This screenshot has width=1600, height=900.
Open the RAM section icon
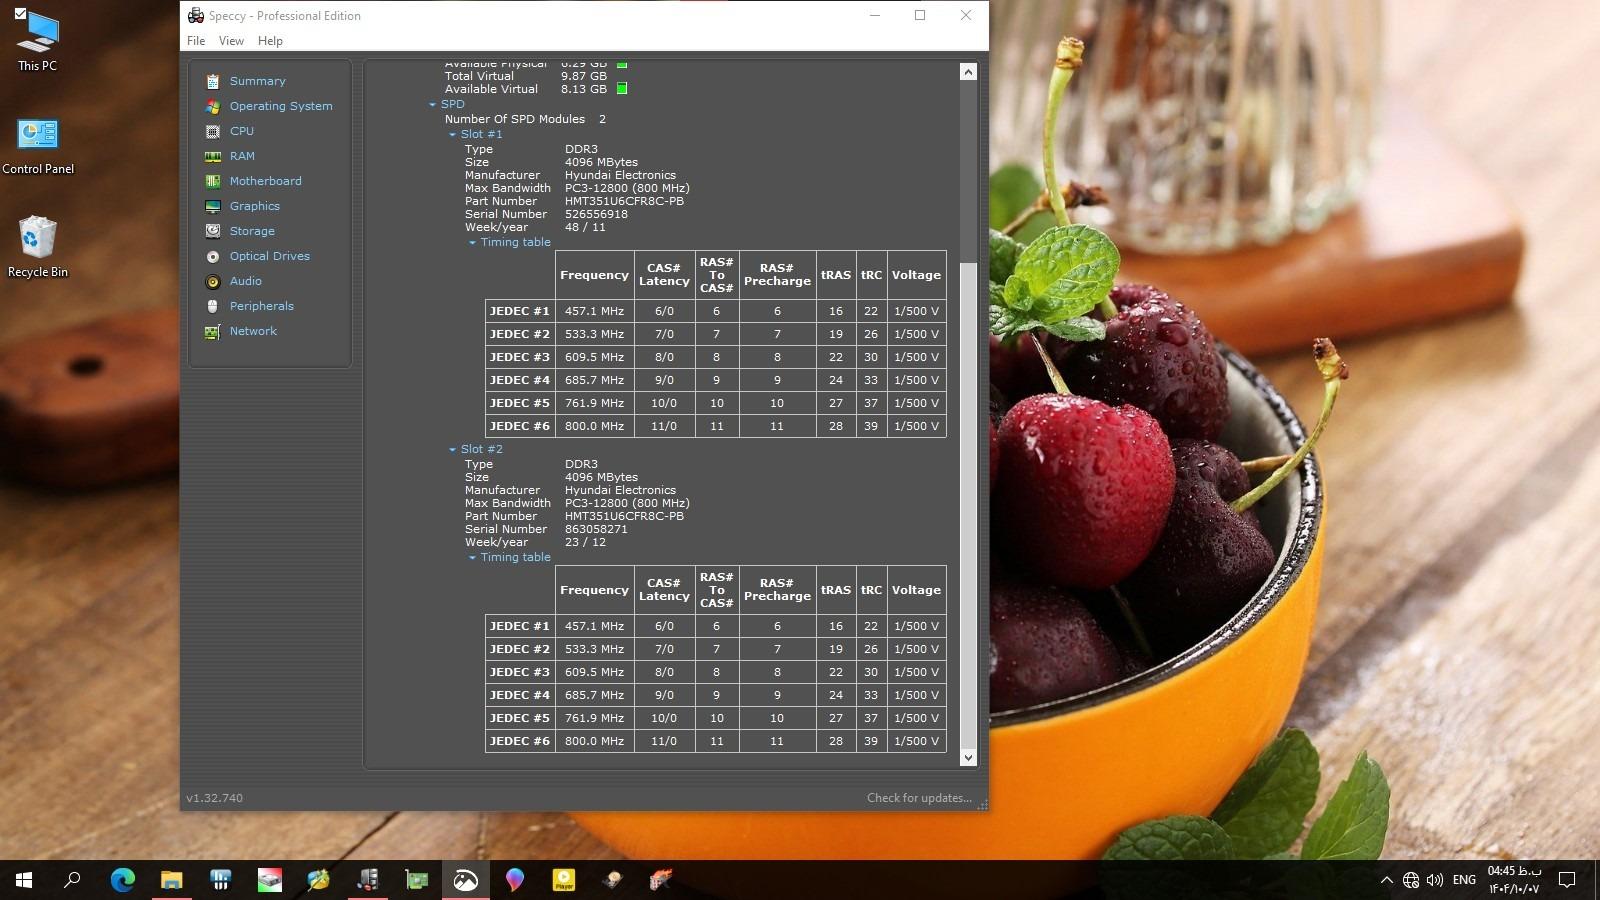coord(212,156)
